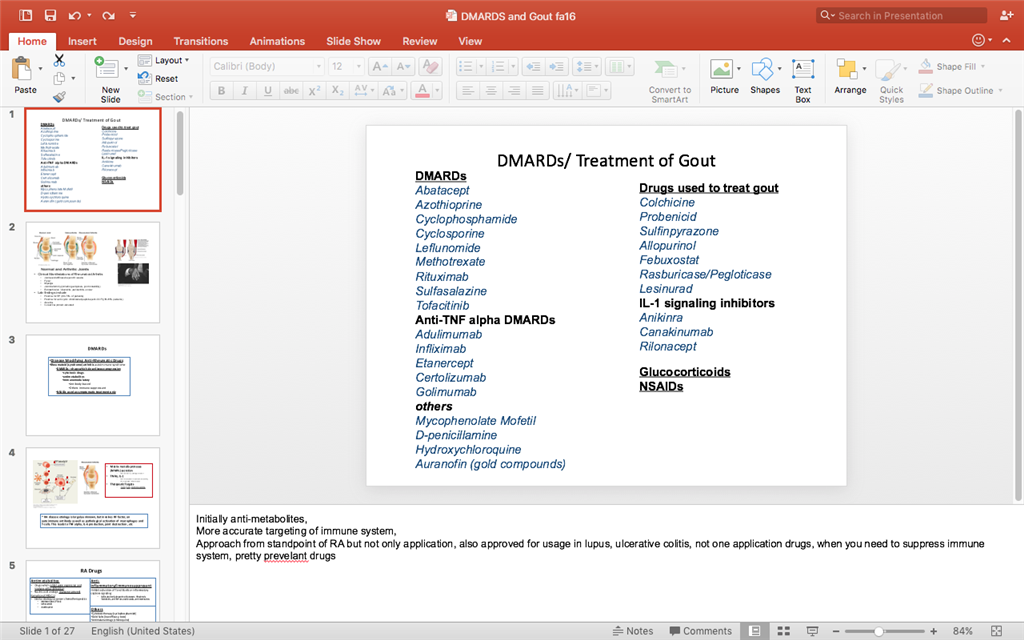Open Customize Quick Access Toolbar arrow
The height and width of the screenshot is (640, 1024).
point(133,15)
